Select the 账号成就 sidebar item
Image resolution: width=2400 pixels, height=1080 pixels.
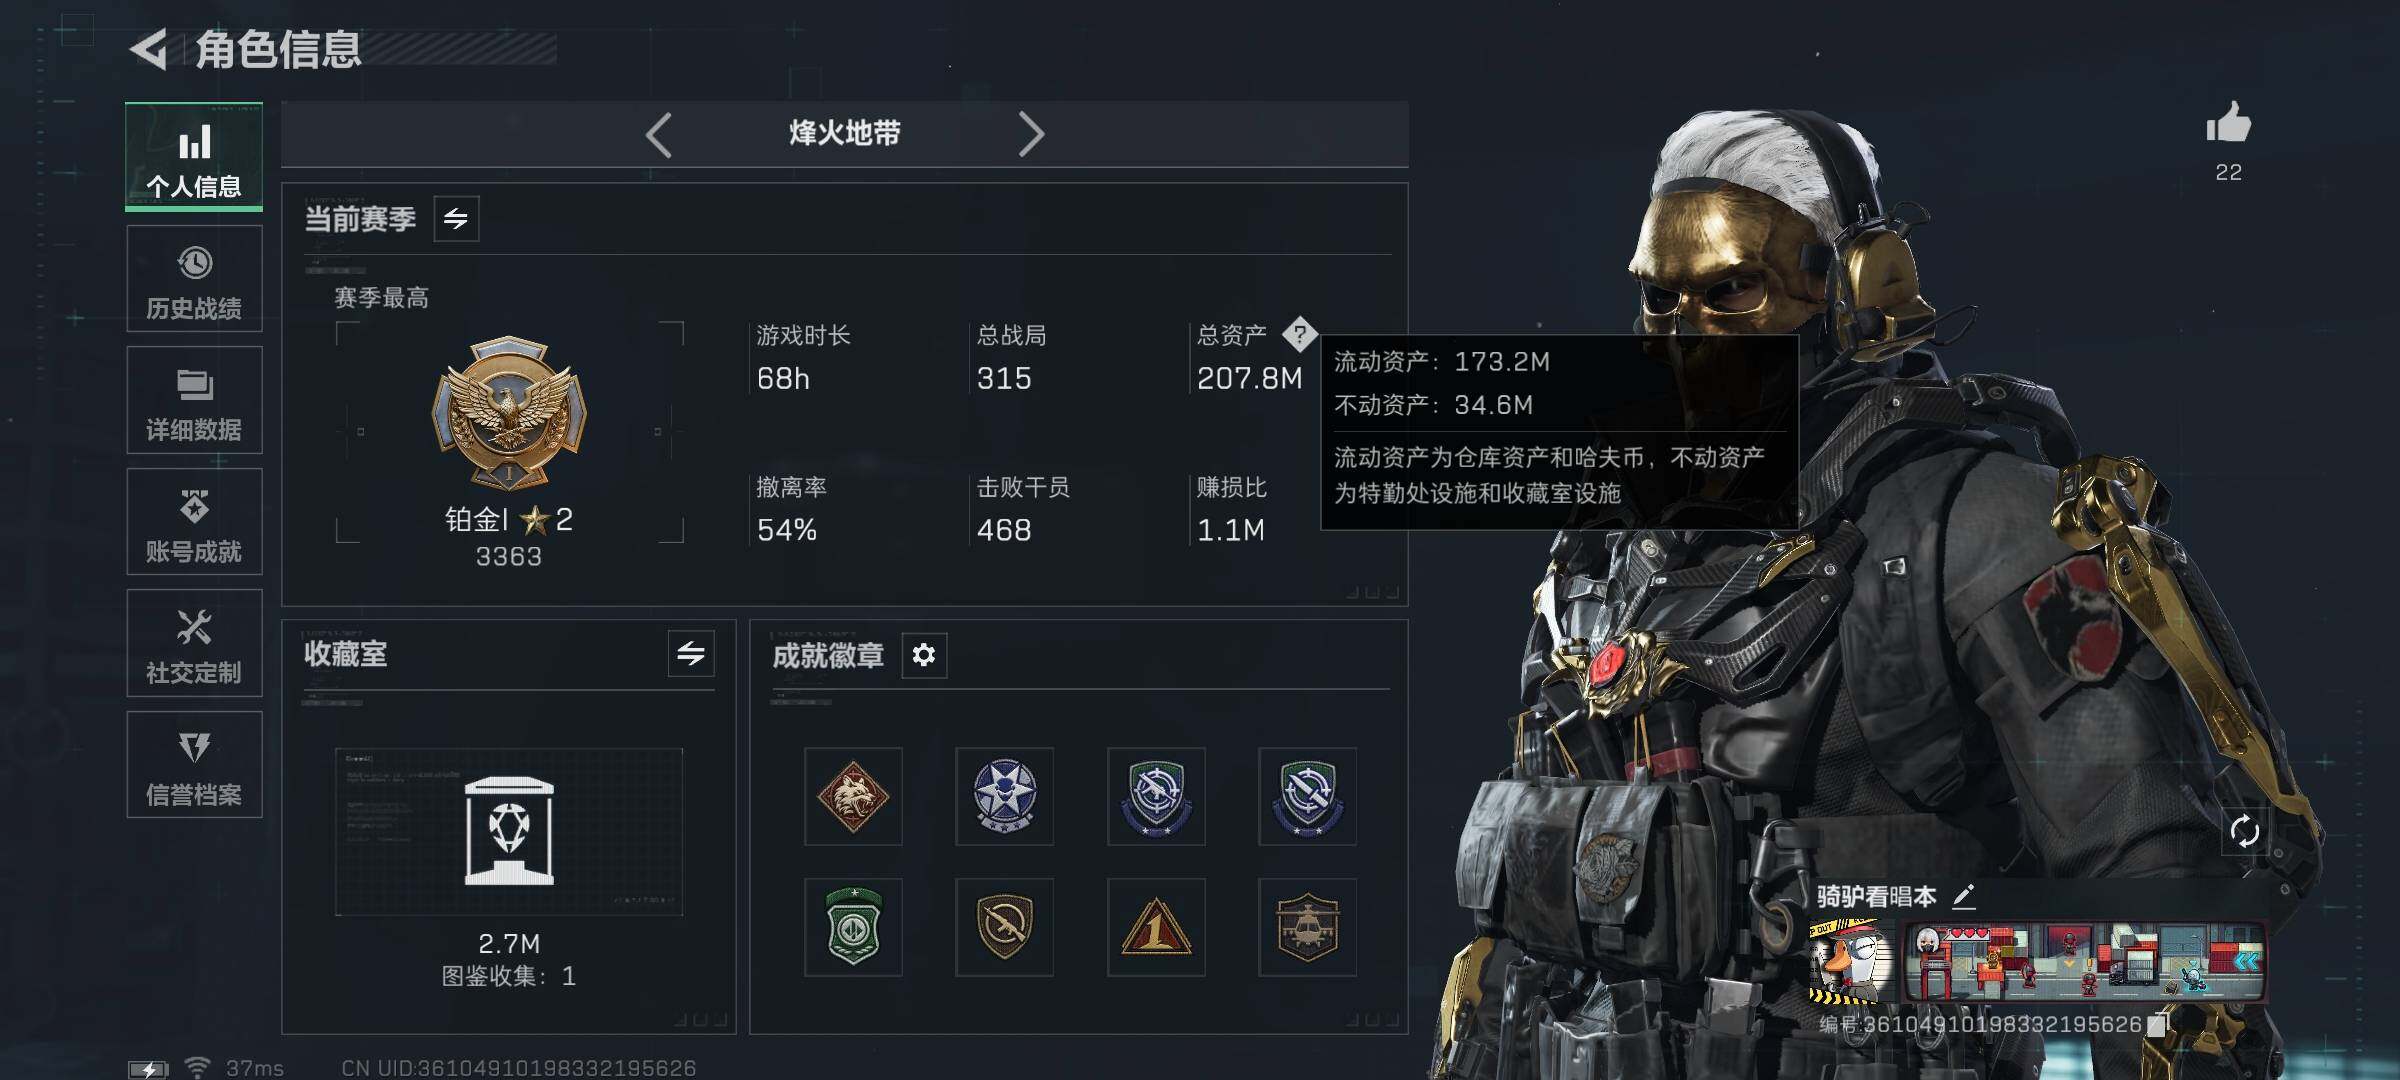click(x=194, y=522)
